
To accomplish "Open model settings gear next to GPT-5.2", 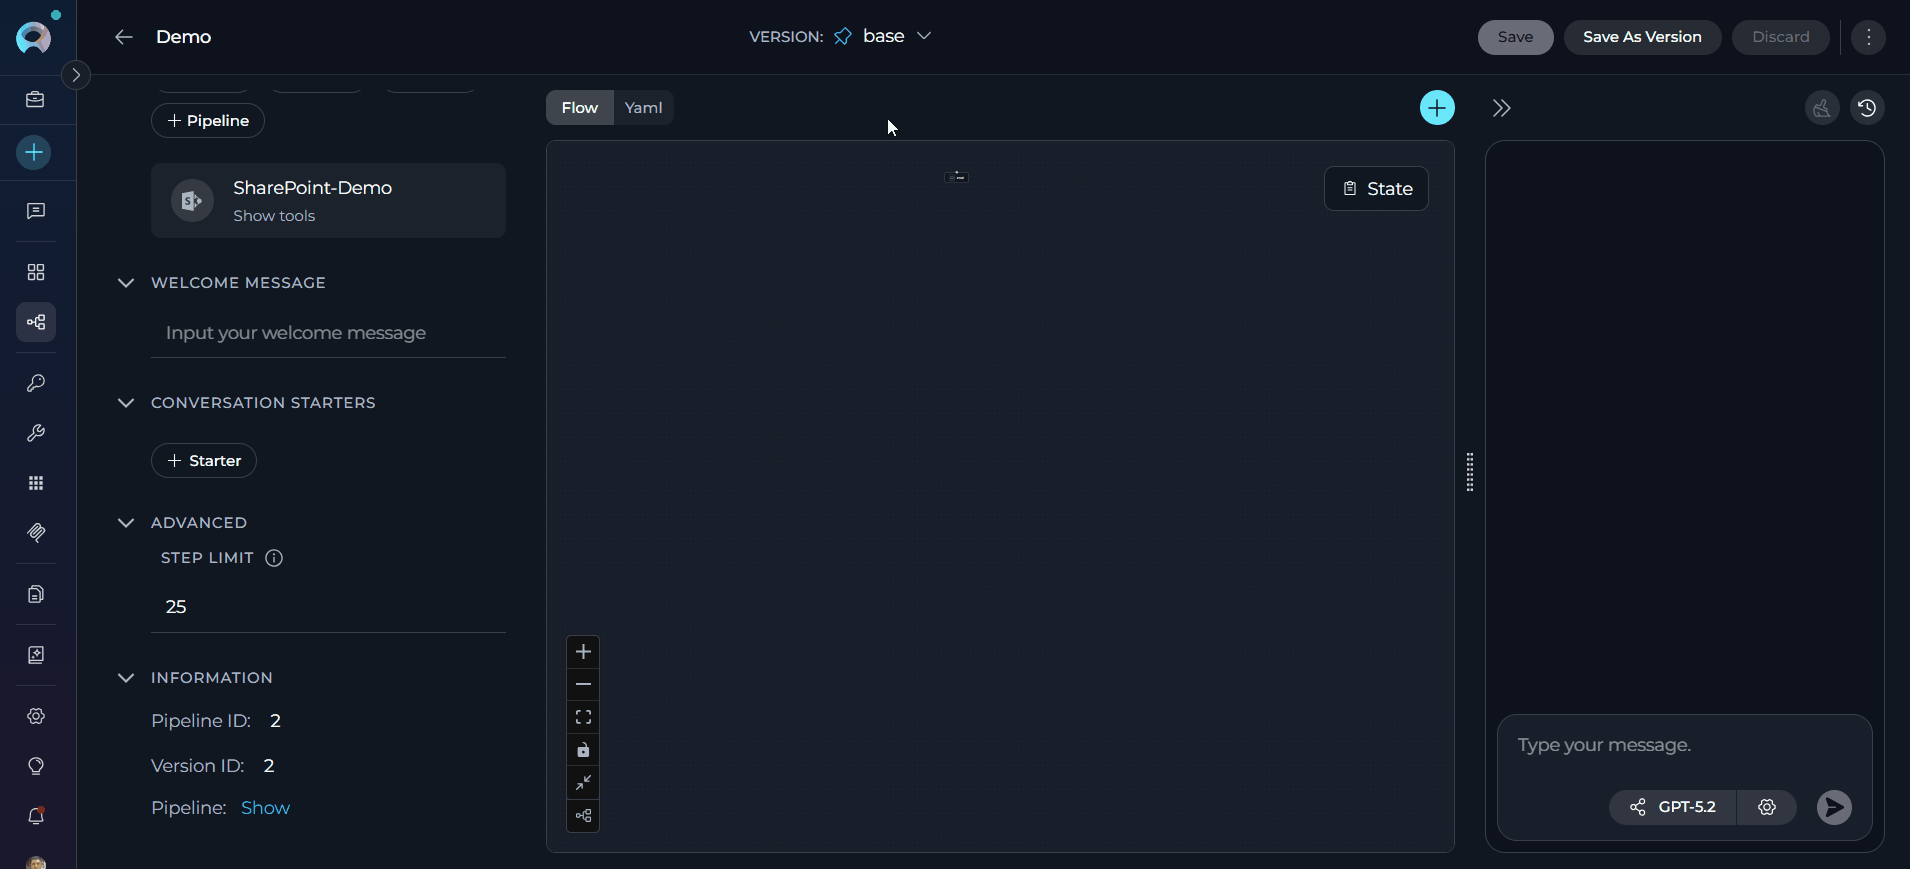I will pos(1767,807).
